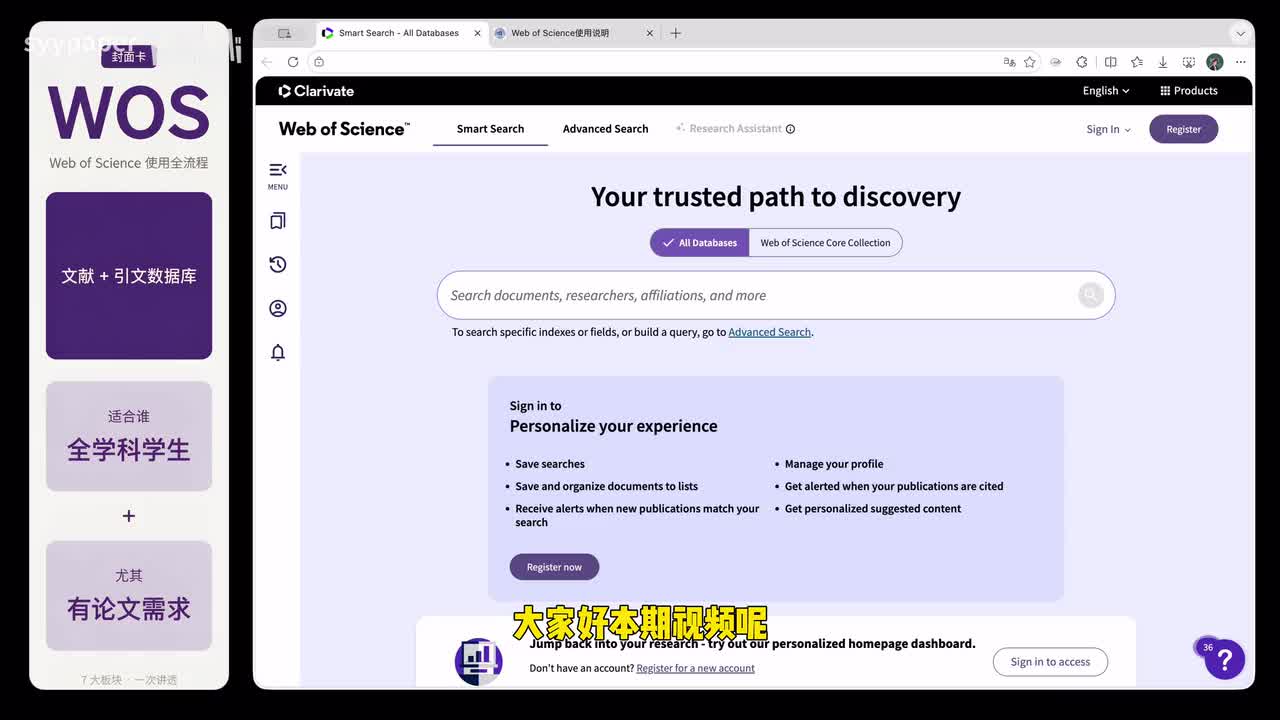Bookmark page with the star icon
Image resolution: width=1280 pixels, height=720 pixels.
pyautogui.click(x=1030, y=62)
